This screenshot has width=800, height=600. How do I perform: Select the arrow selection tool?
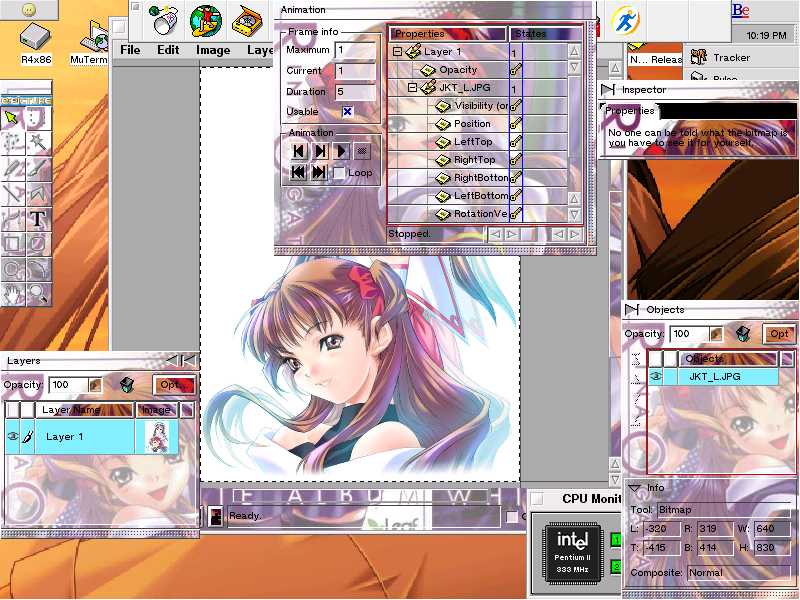[x=12, y=118]
